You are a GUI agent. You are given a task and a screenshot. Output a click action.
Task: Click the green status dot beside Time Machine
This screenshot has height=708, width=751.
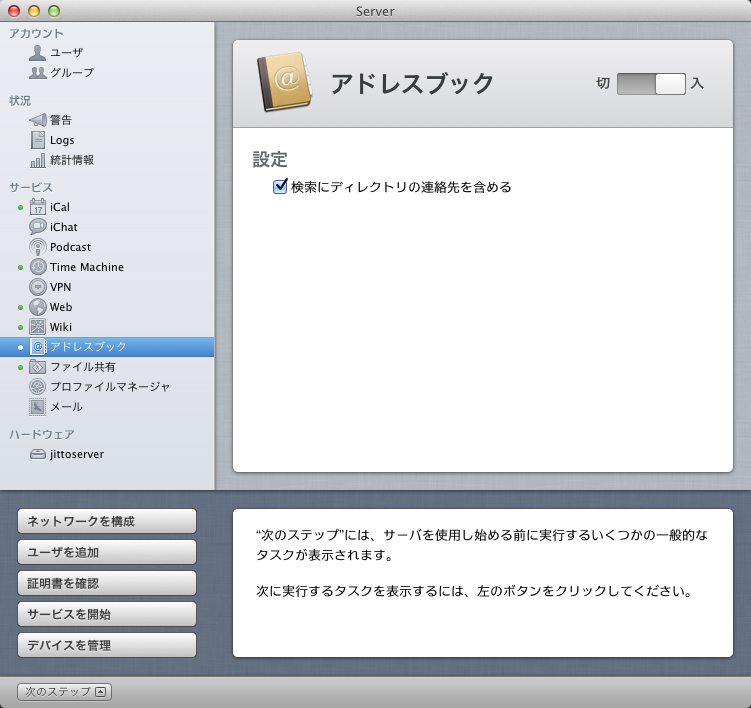tap(20, 267)
